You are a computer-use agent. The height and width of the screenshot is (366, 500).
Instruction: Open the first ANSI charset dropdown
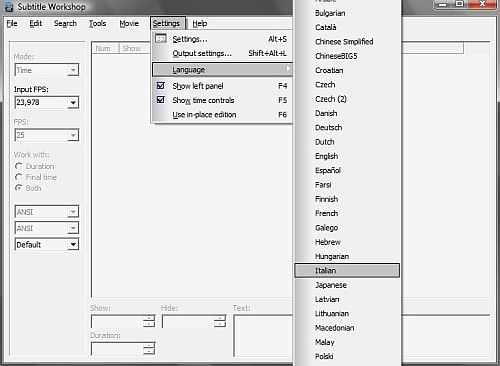pyautogui.click(x=47, y=212)
